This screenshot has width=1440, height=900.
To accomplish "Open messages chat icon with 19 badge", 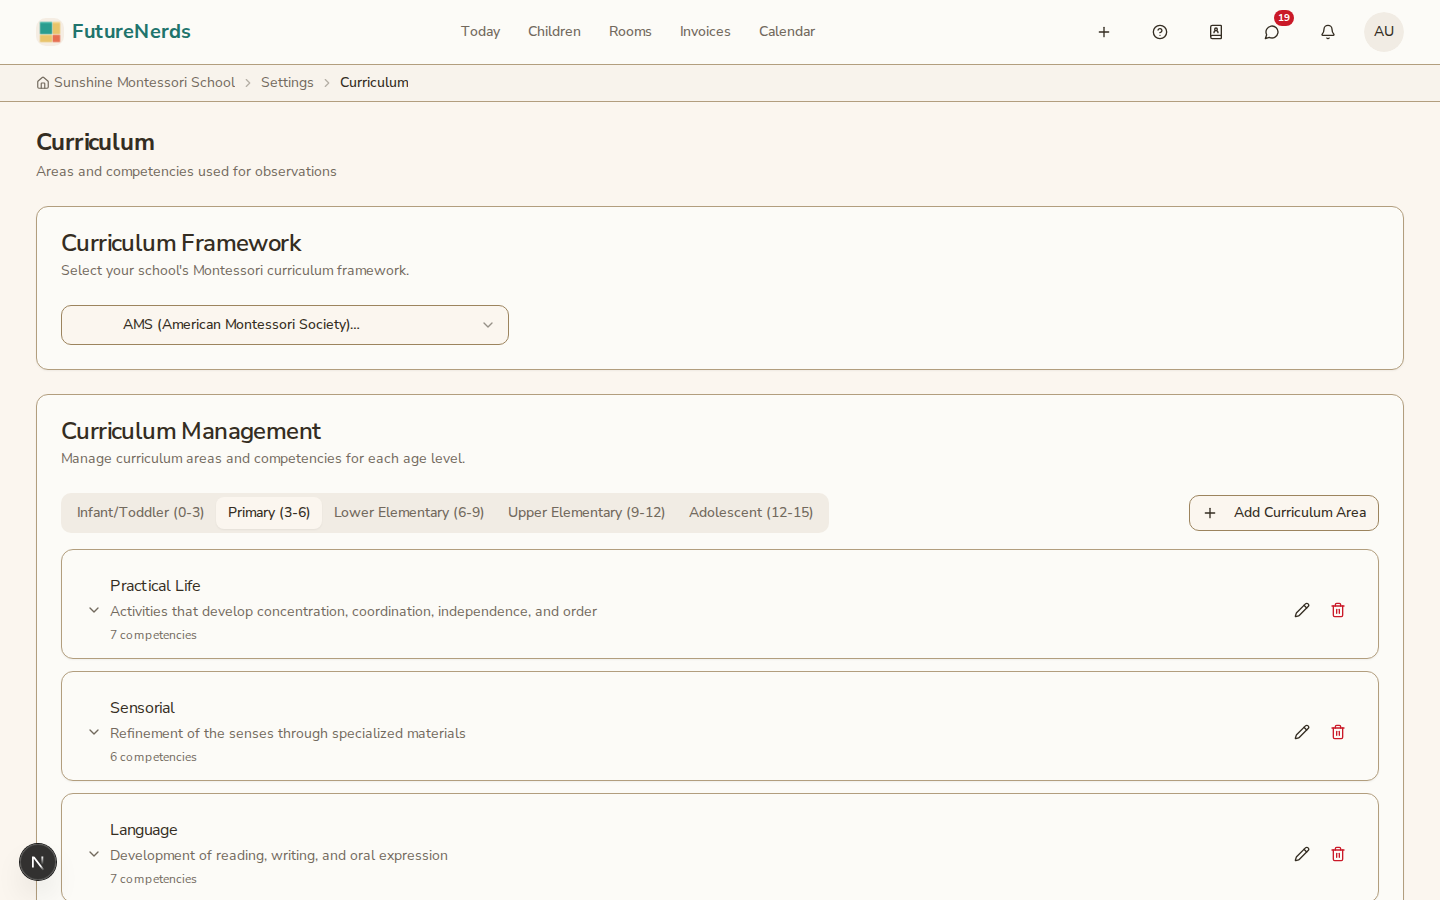I will click(1272, 32).
